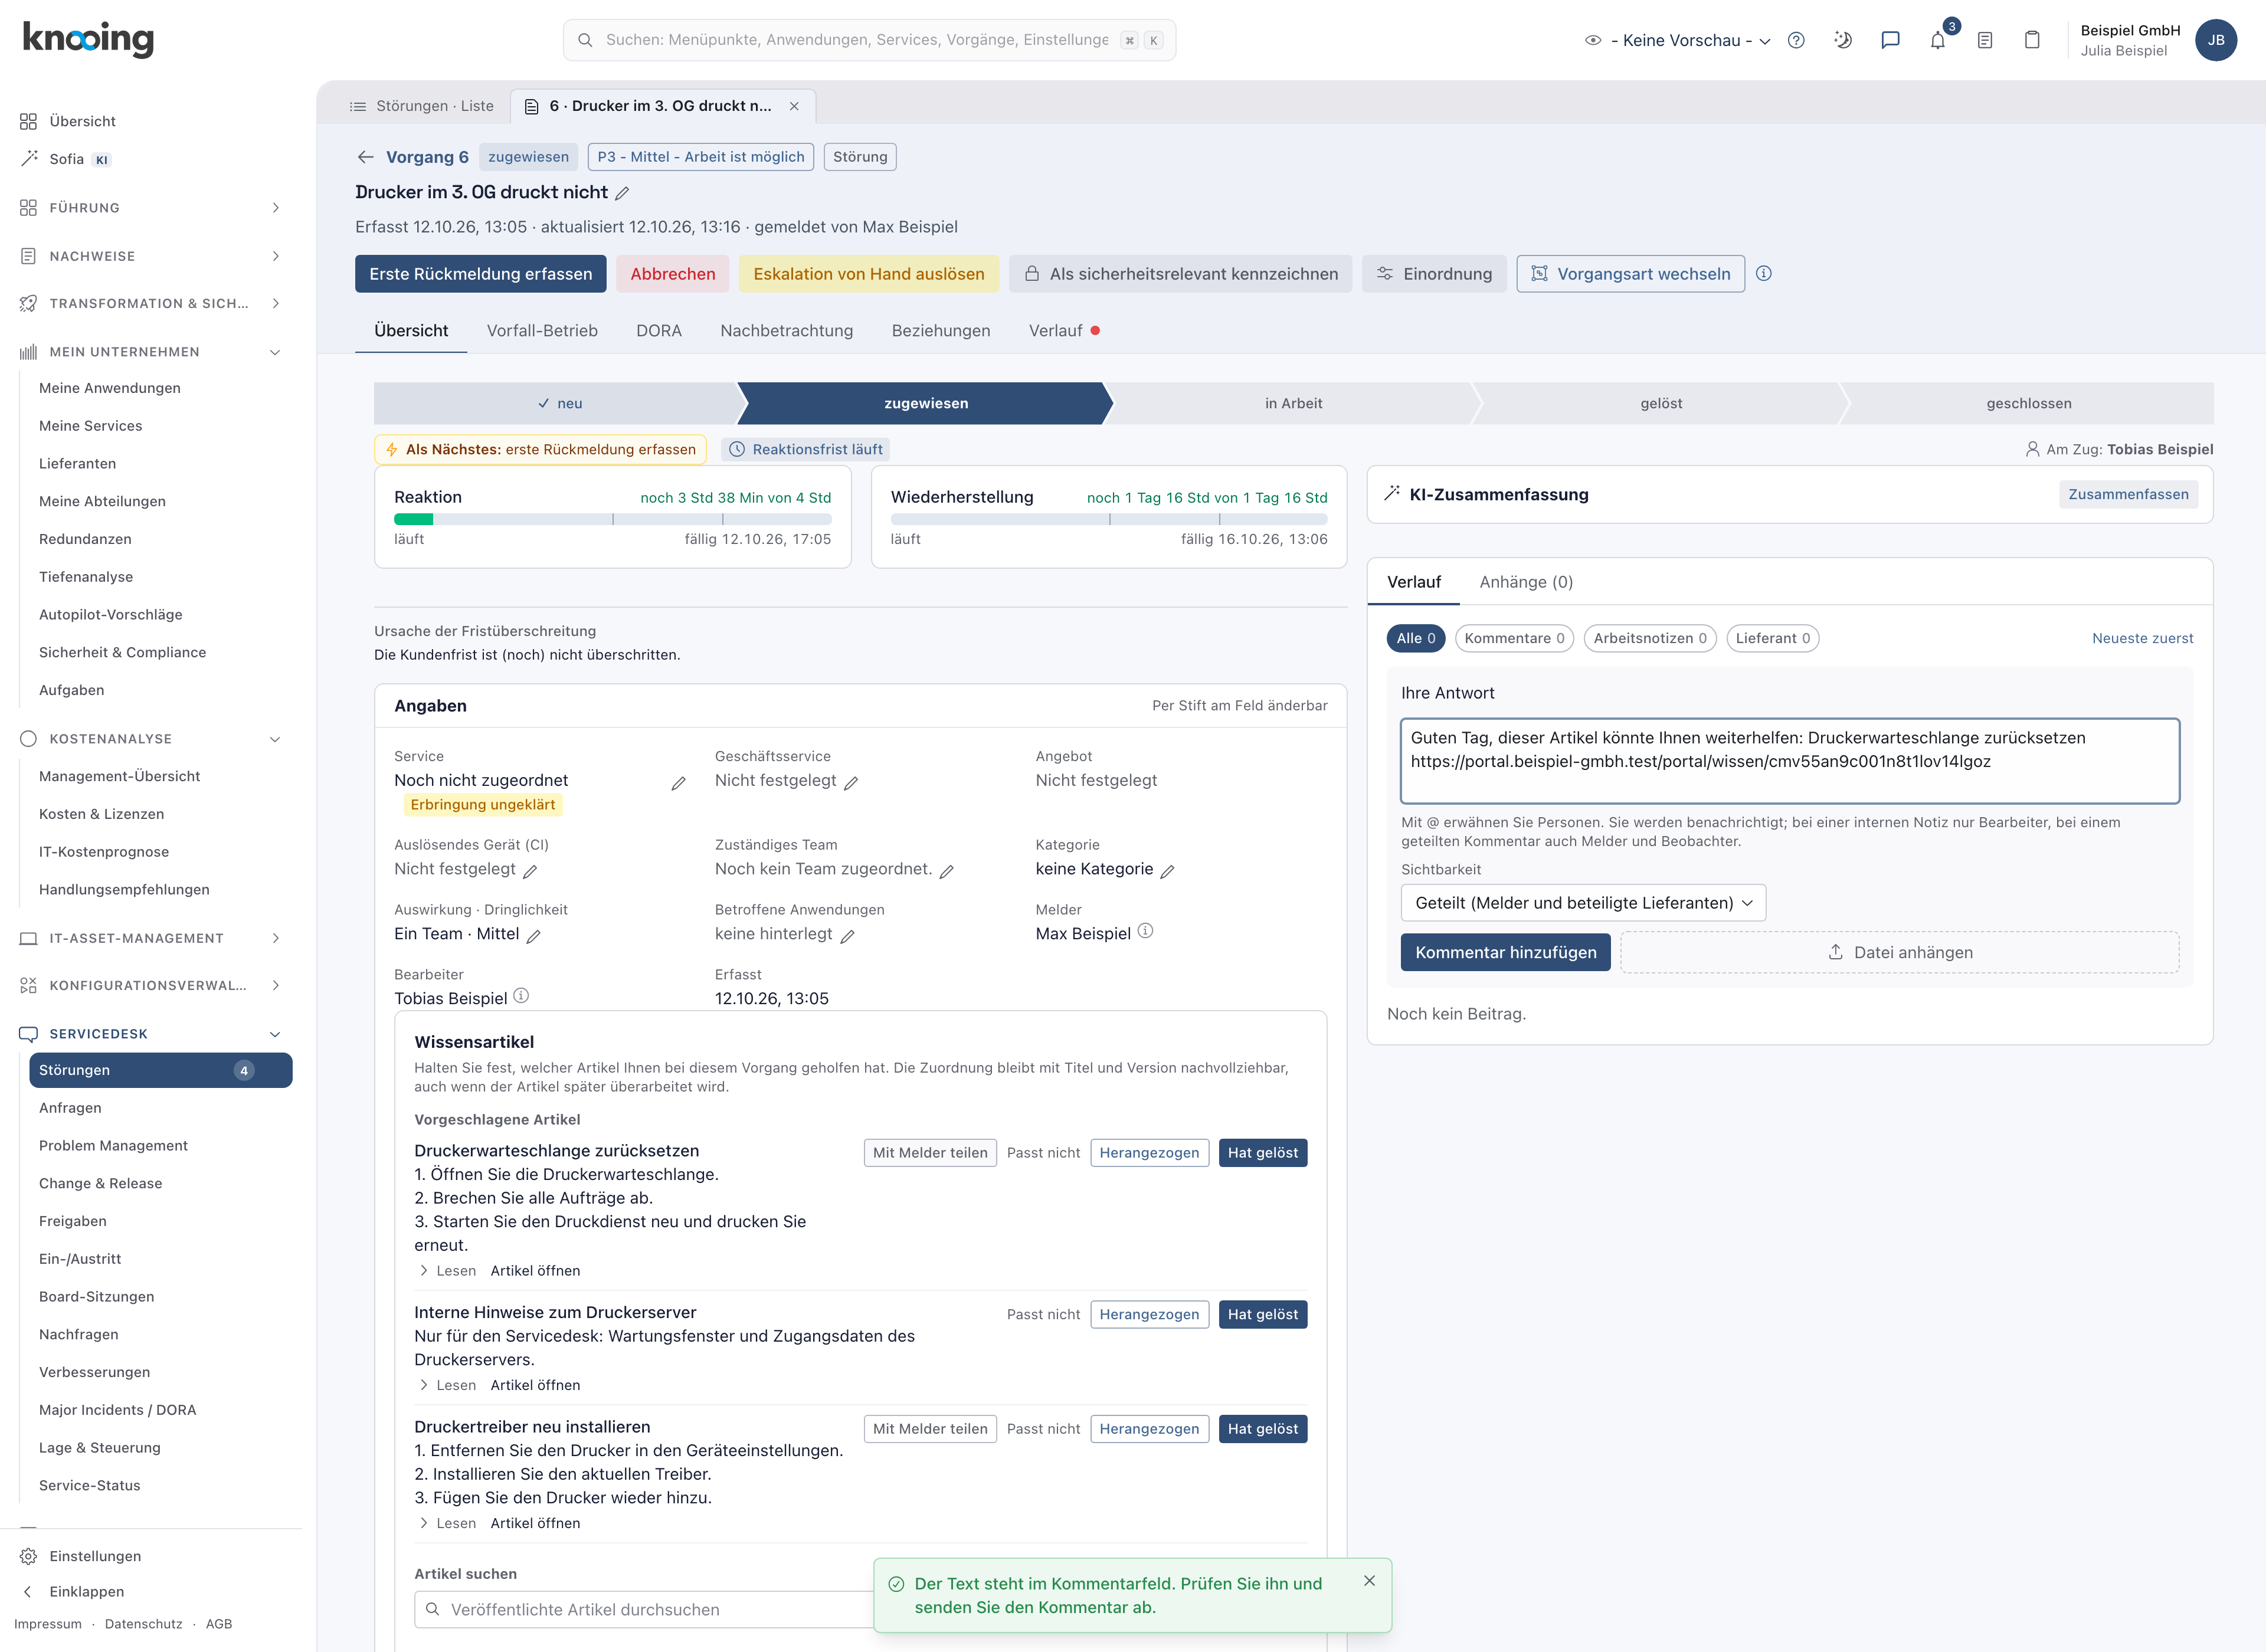Edit Kategorie pencil icon
Viewport: 2266px width, 1652px height.
[1167, 871]
